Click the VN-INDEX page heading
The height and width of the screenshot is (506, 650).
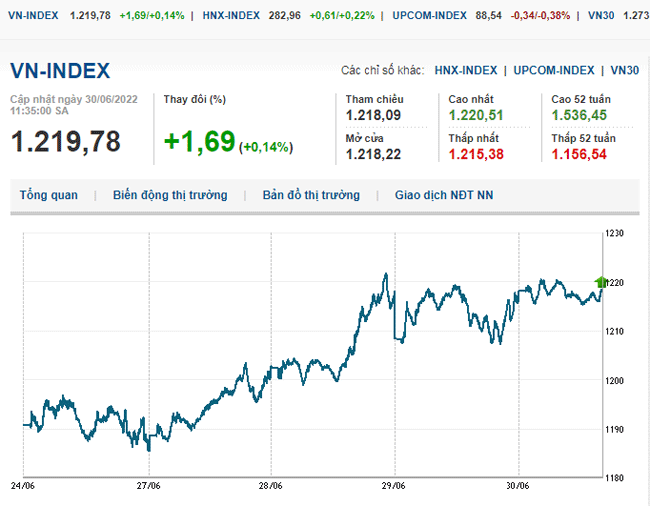[60, 70]
